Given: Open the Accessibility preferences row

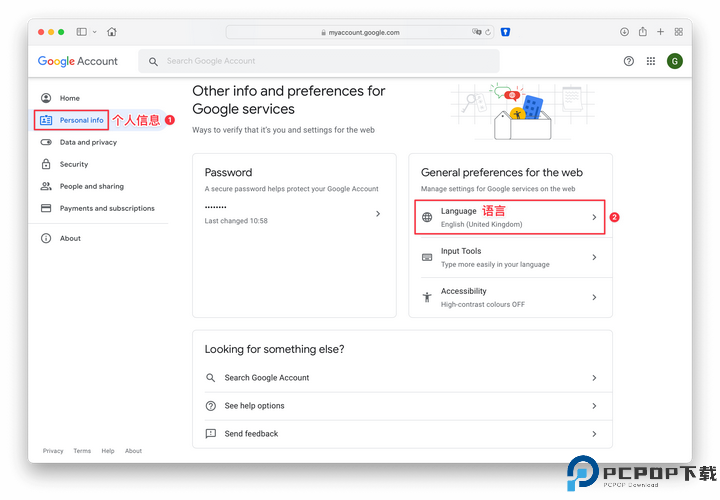Looking at the screenshot, I should click(510, 297).
